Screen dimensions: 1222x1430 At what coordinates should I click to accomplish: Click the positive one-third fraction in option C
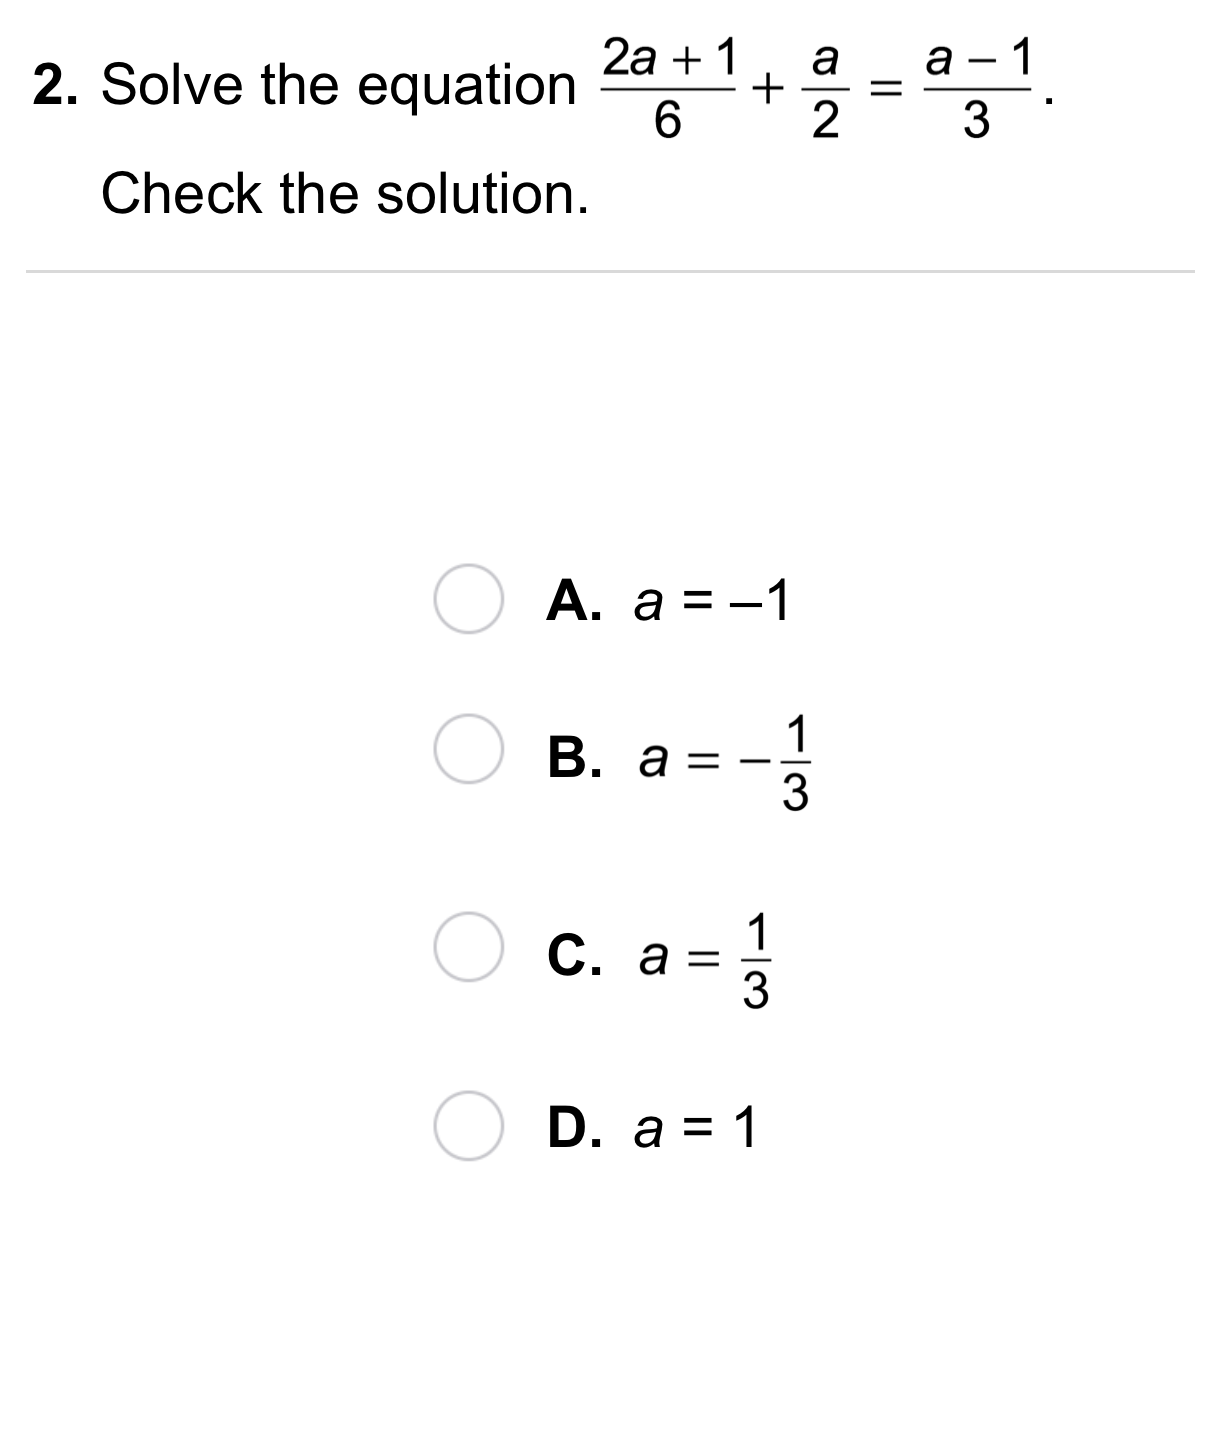757,961
